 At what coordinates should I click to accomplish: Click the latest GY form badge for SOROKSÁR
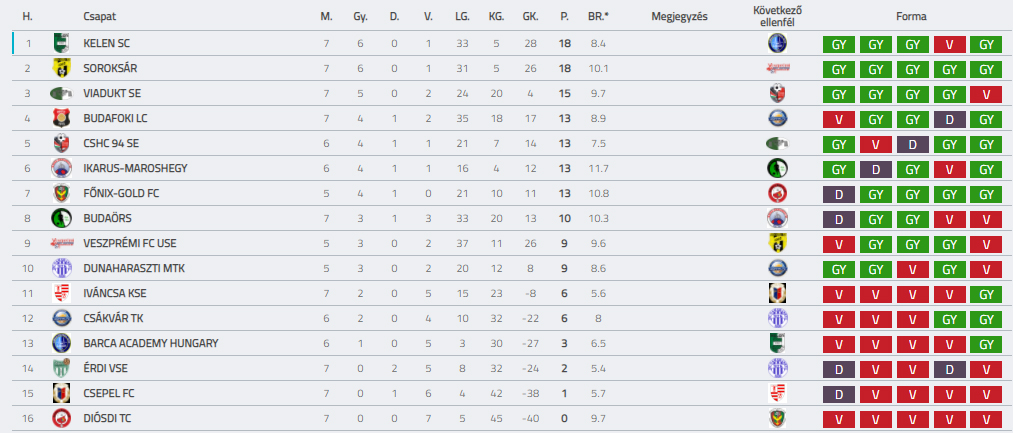[x=986, y=69]
